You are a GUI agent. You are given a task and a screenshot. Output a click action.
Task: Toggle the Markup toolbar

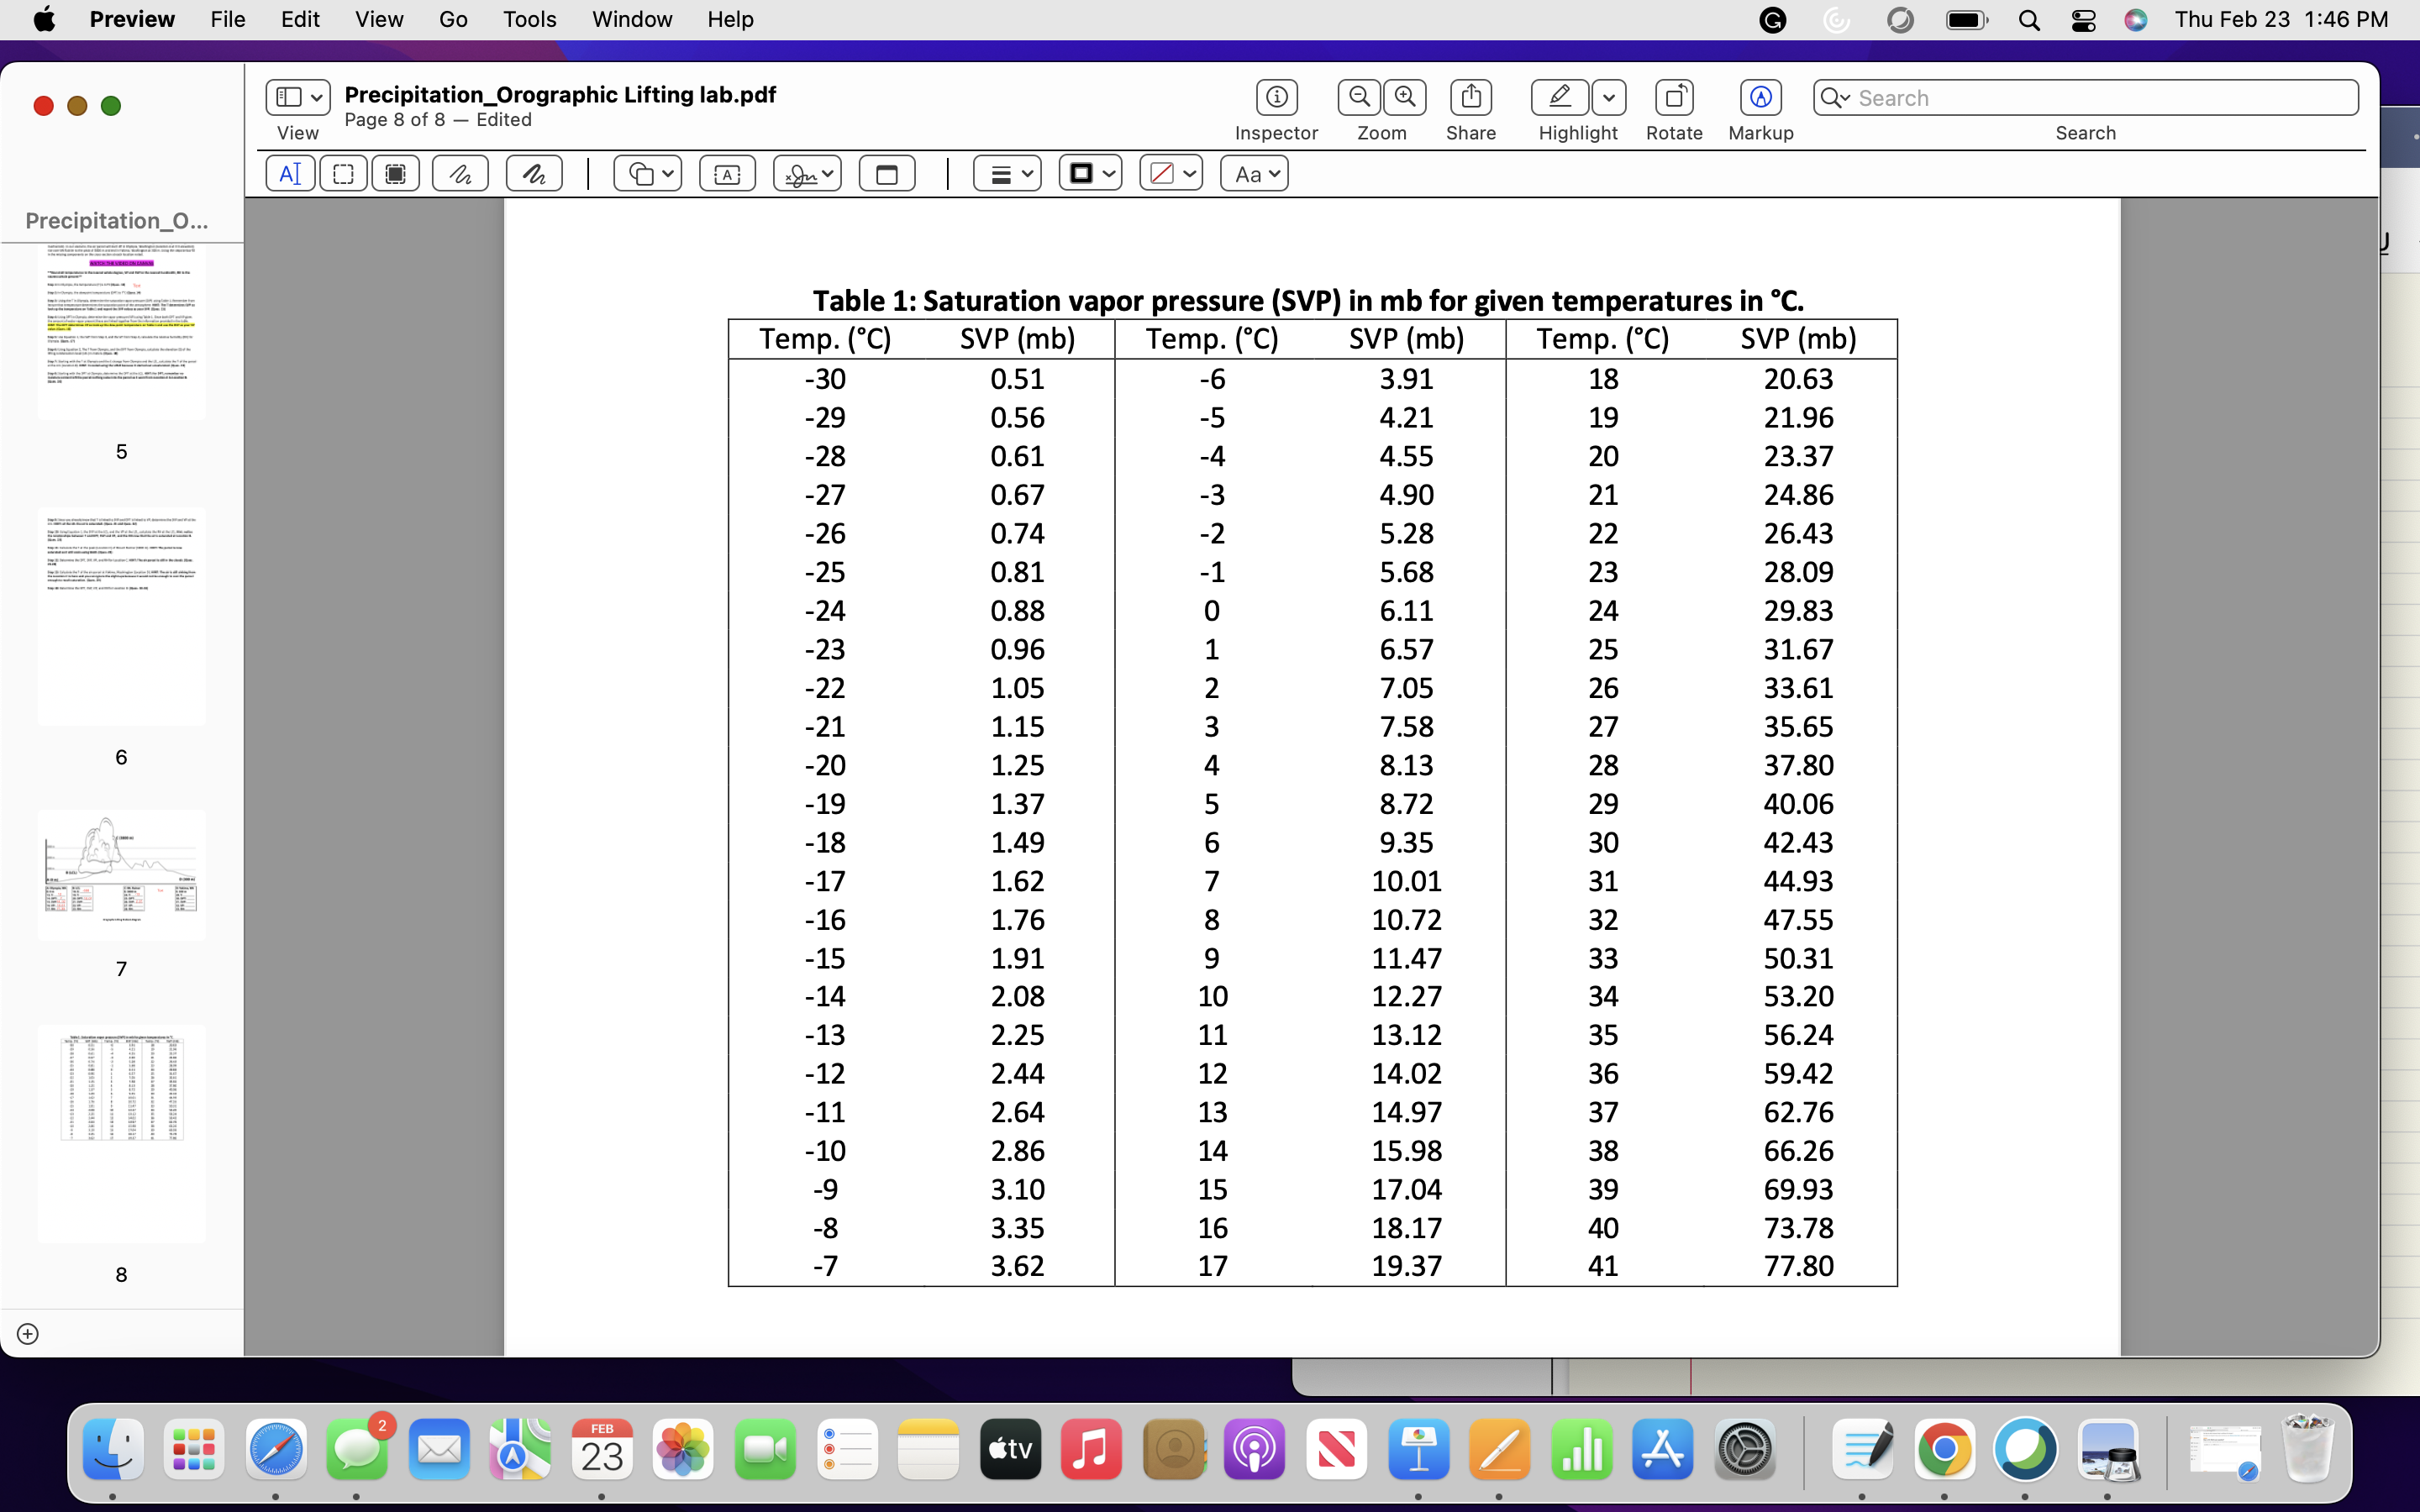point(1760,97)
